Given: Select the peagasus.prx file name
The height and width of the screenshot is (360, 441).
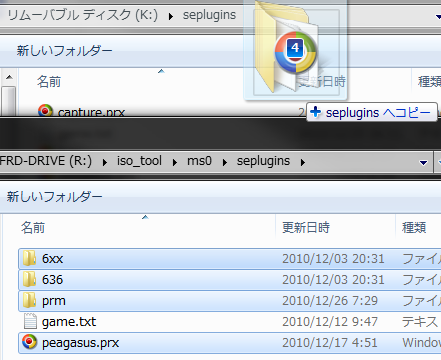Looking at the screenshot, I should [x=80, y=343].
